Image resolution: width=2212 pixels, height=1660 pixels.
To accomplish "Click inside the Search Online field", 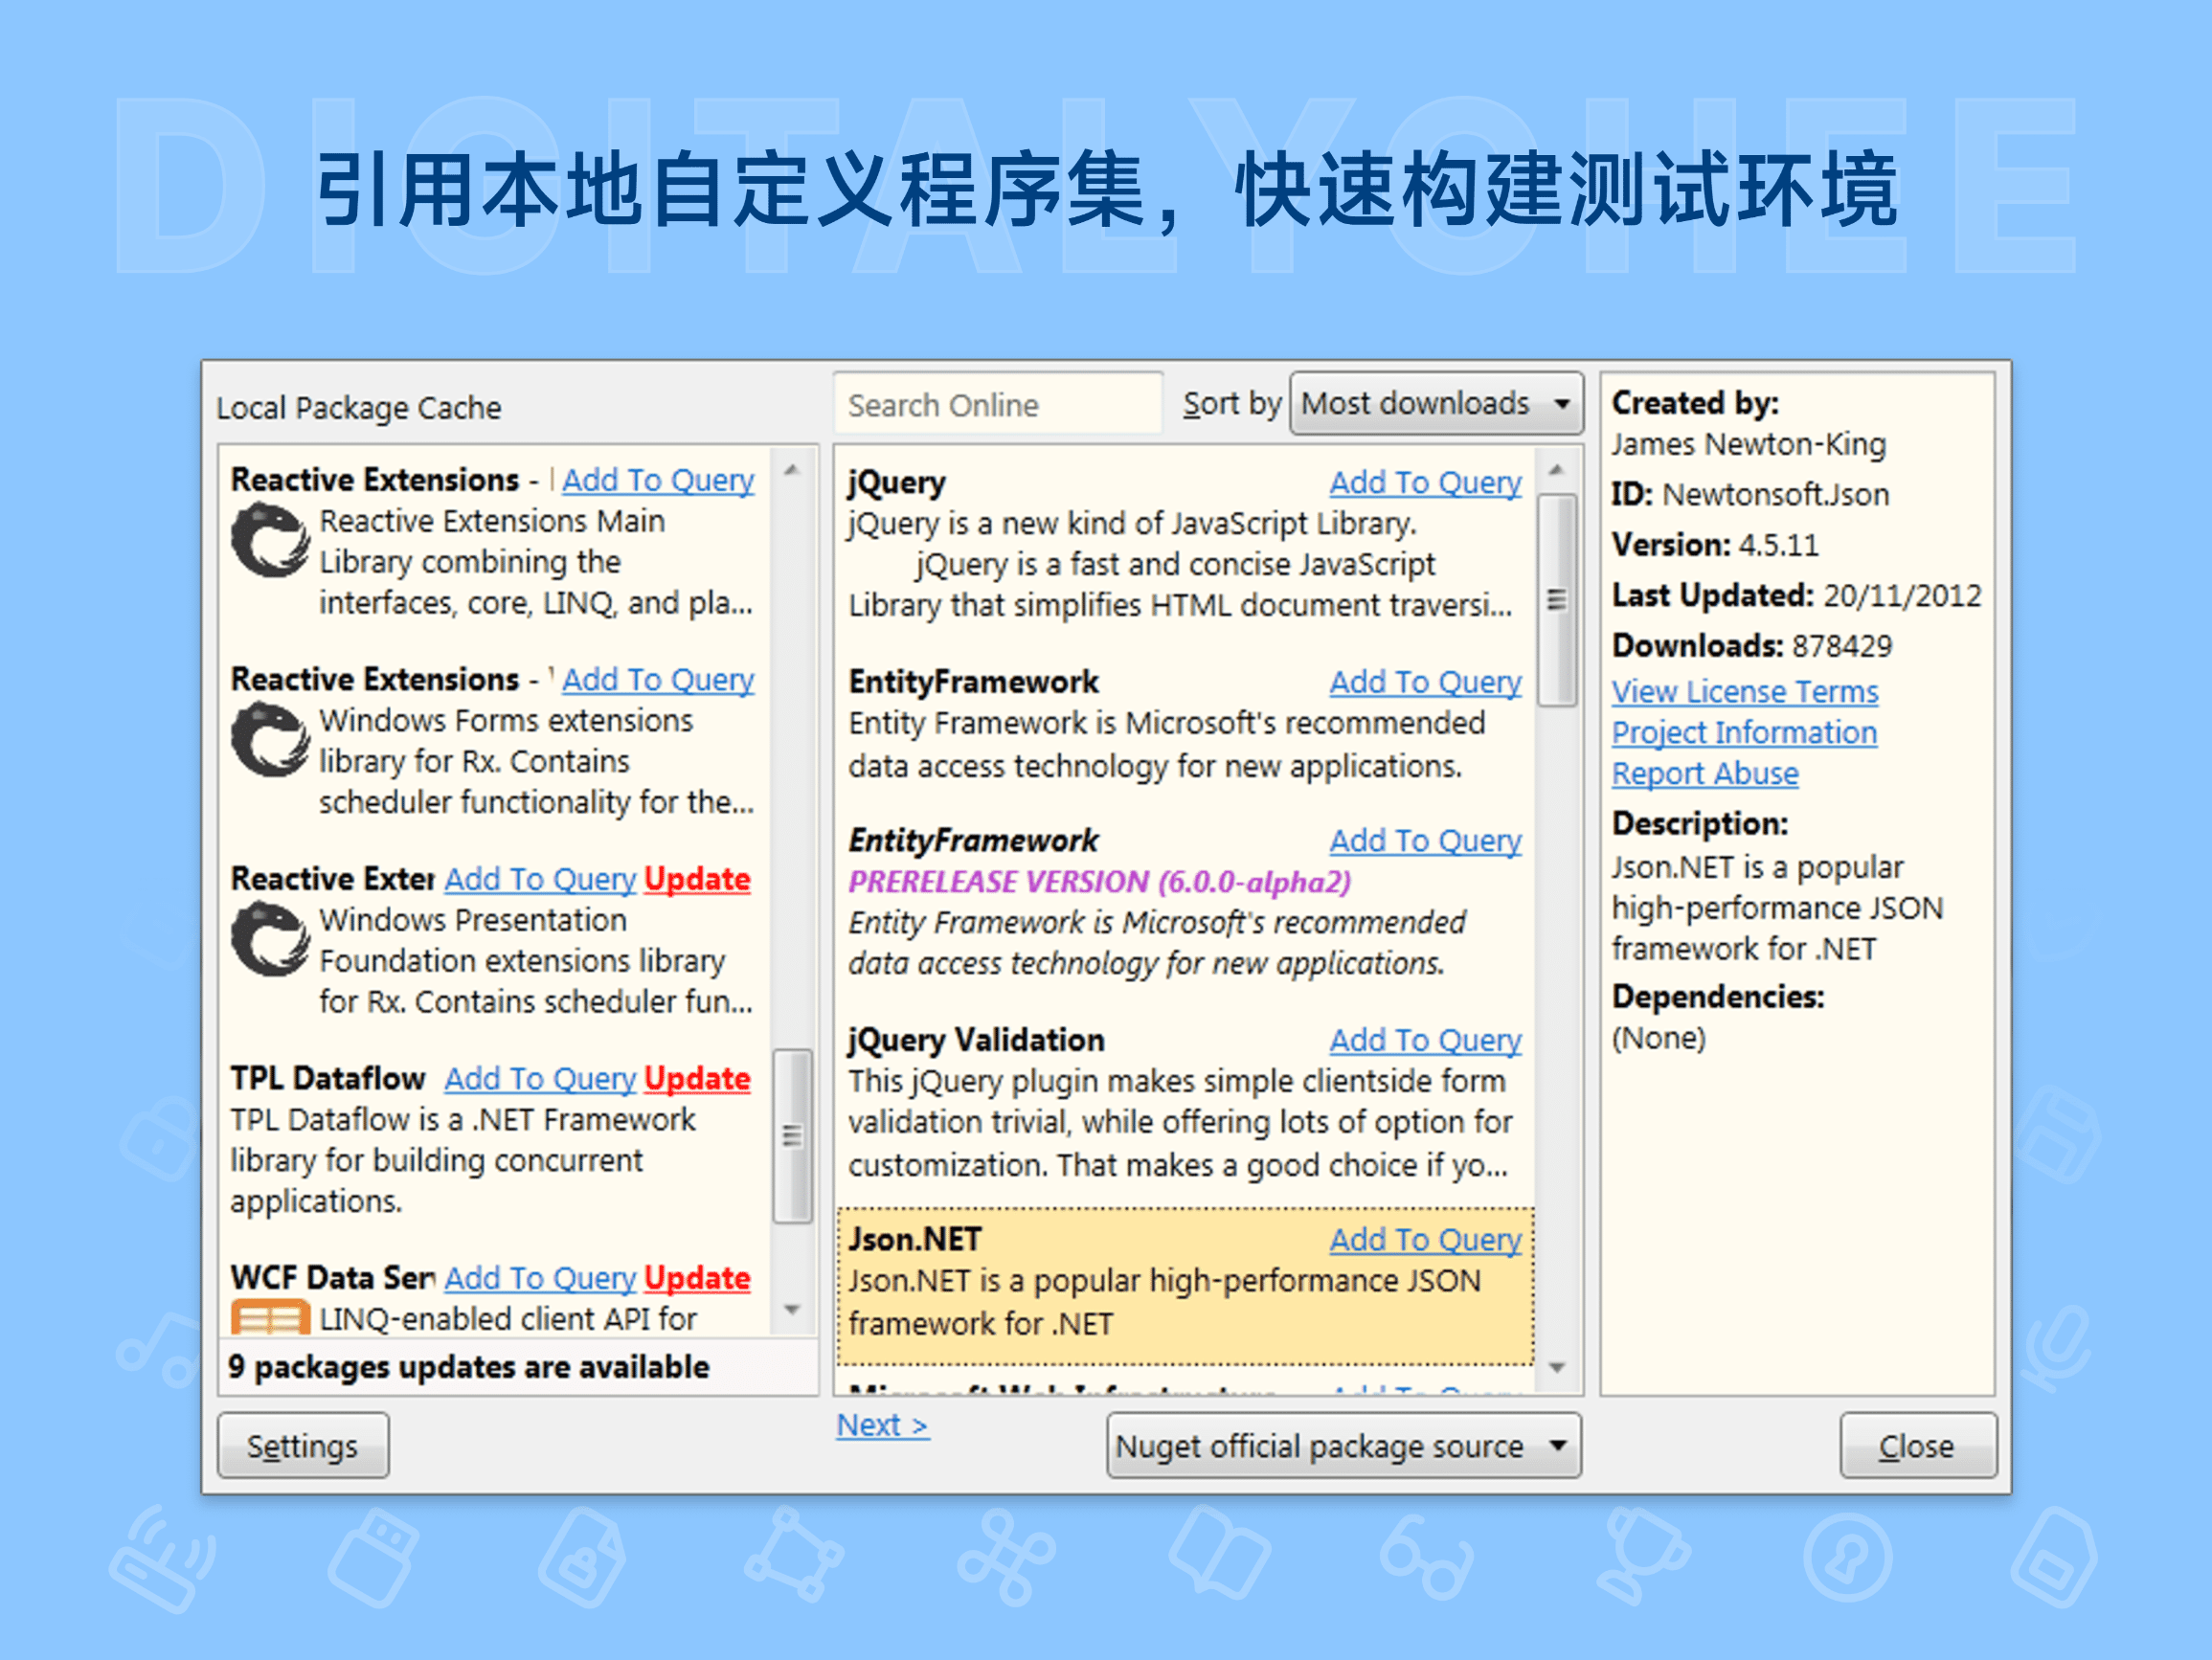I will pyautogui.click(x=997, y=404).
